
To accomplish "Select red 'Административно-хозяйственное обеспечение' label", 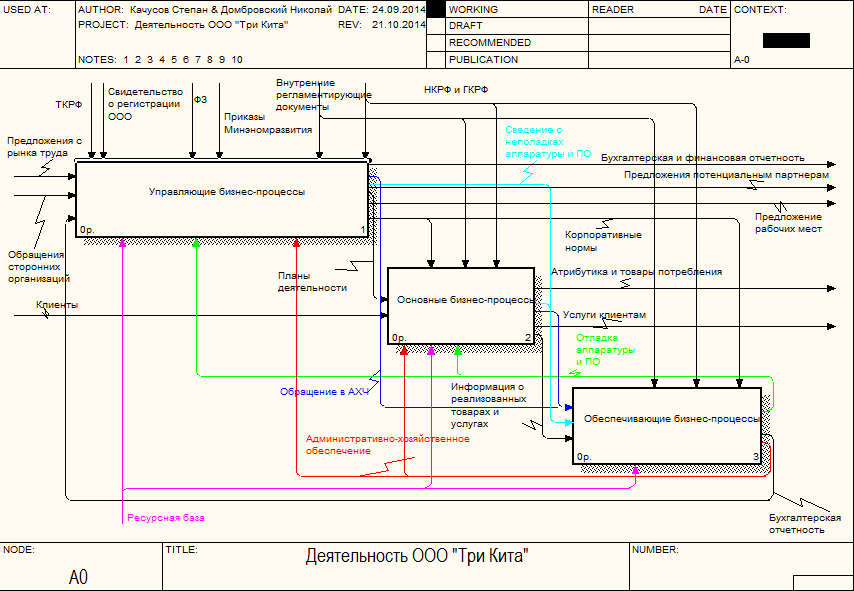I will tap(387, 444).
